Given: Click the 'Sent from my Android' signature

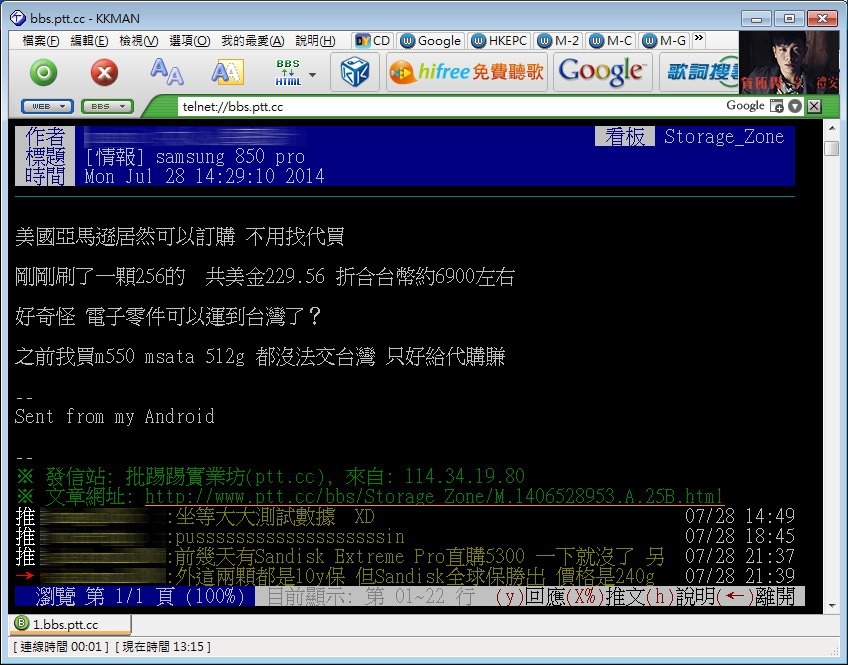Looking at the screenshot, I should pyautogui.click(x=115, y=416).
